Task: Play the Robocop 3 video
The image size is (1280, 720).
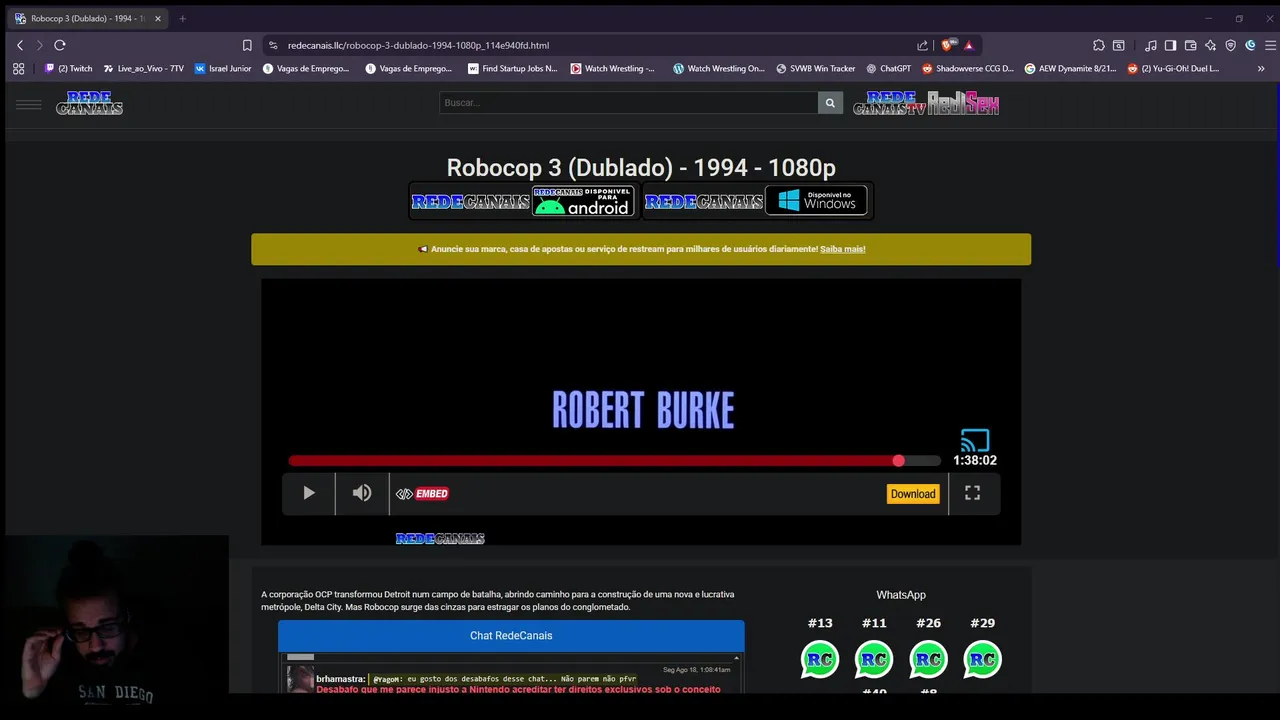Action: point(308,493)
